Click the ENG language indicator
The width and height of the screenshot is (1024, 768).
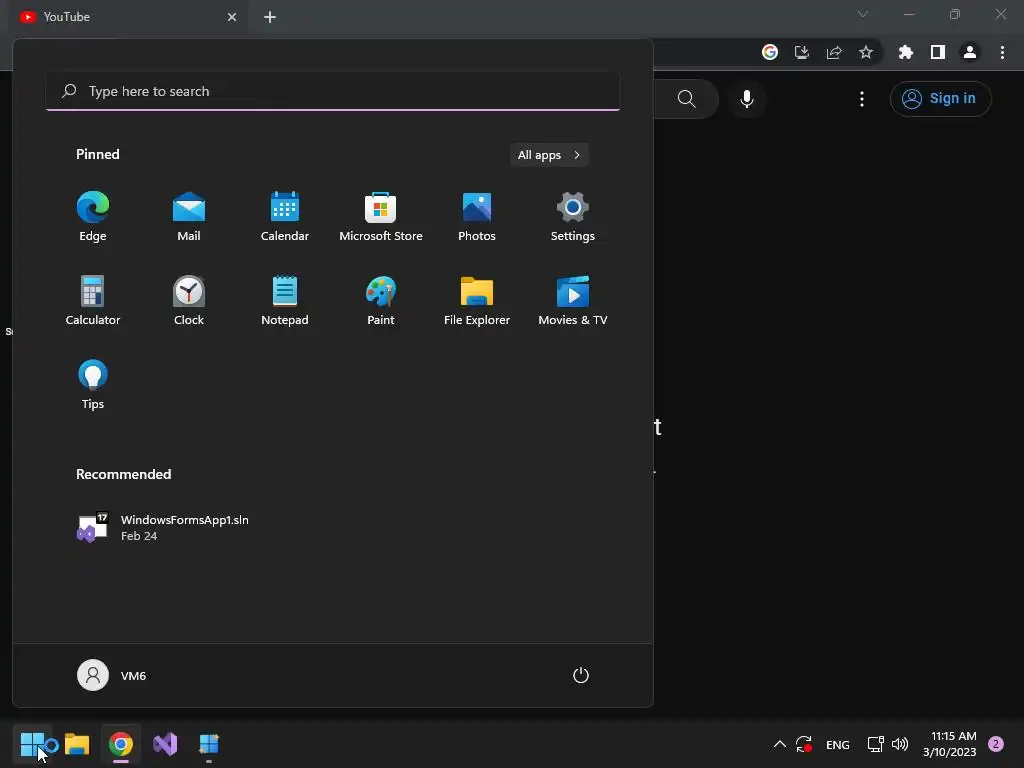pos(838,744)
